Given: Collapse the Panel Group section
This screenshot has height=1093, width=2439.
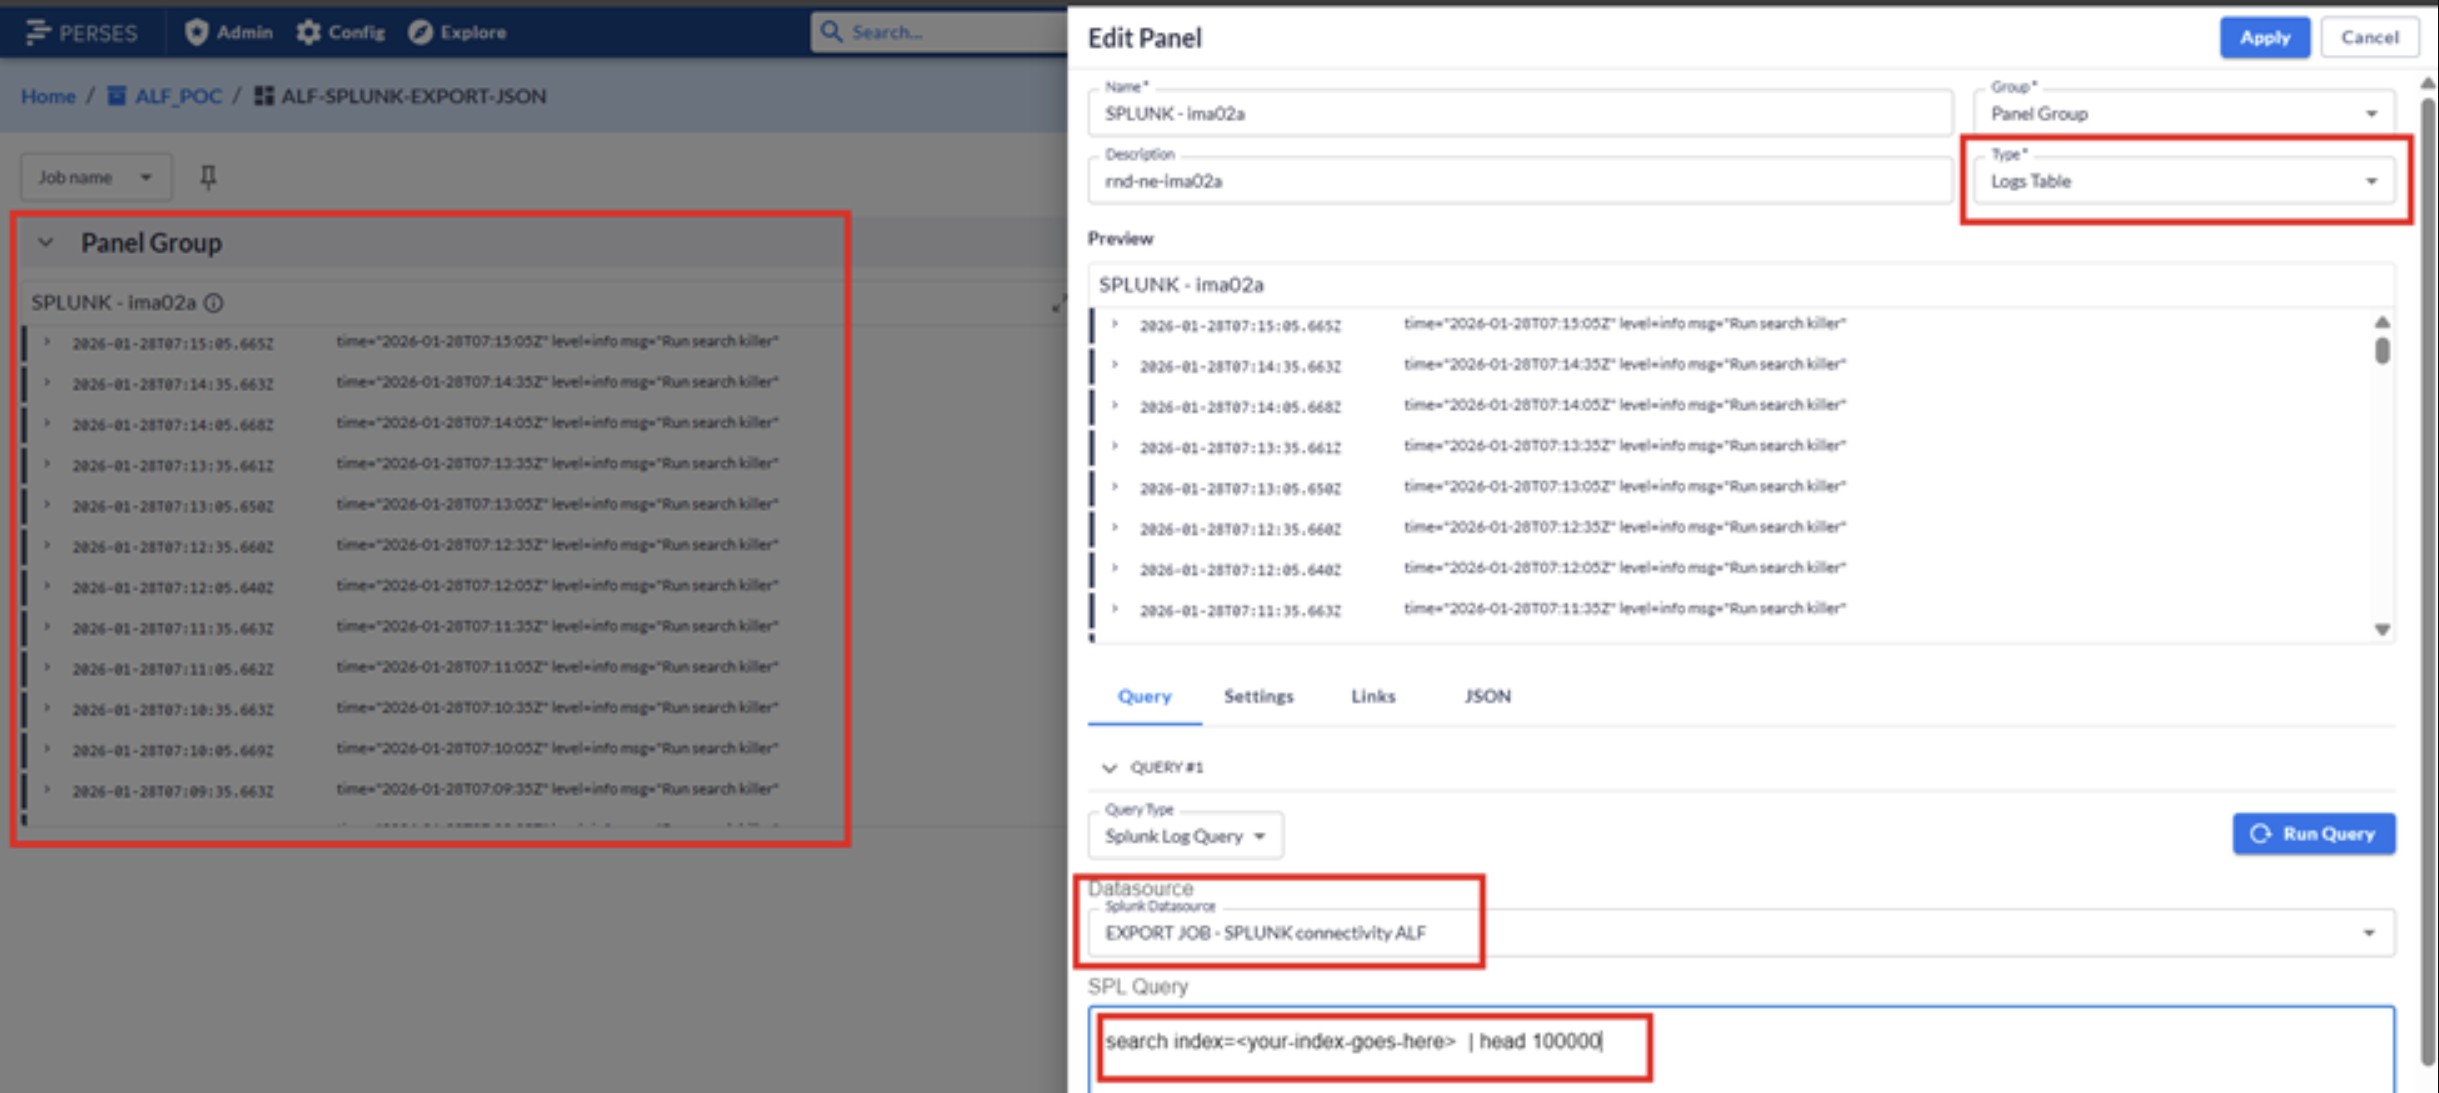Looking at the screenshot, I should [x=46, y=243].
